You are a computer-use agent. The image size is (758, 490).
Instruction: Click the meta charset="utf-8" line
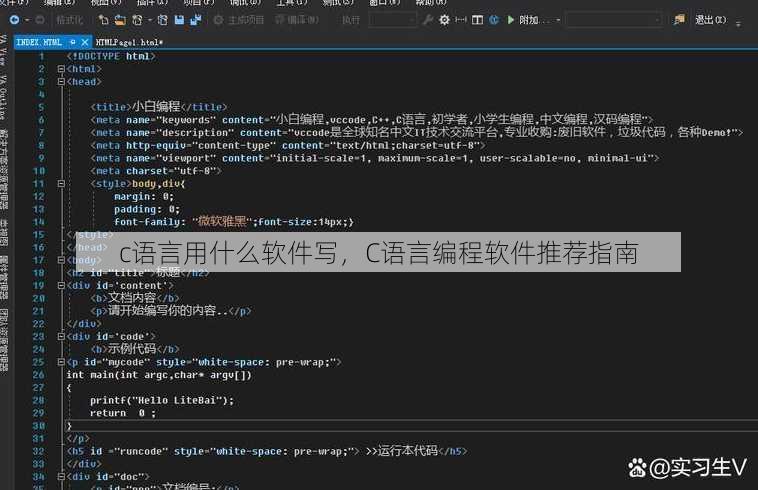point(156,171)
